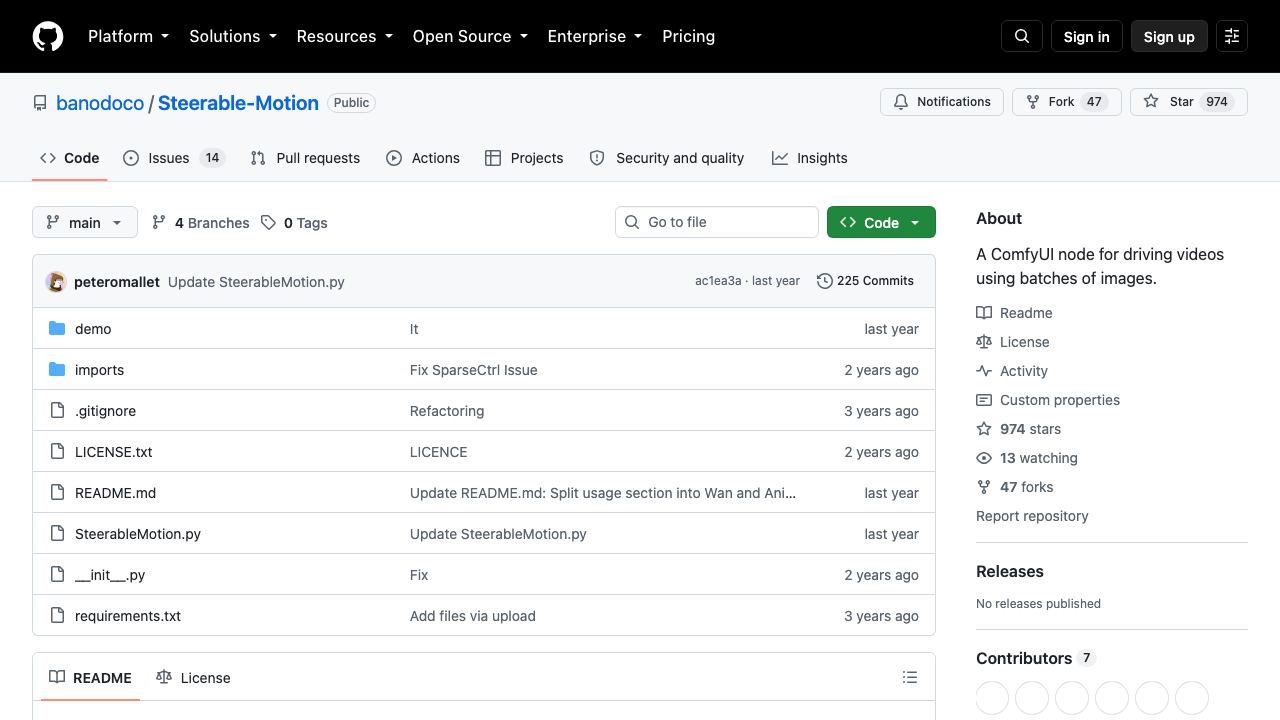Viewport: 1280px width, 720px height.
Task: Open the Actions tab
Action: coord(423,158)
